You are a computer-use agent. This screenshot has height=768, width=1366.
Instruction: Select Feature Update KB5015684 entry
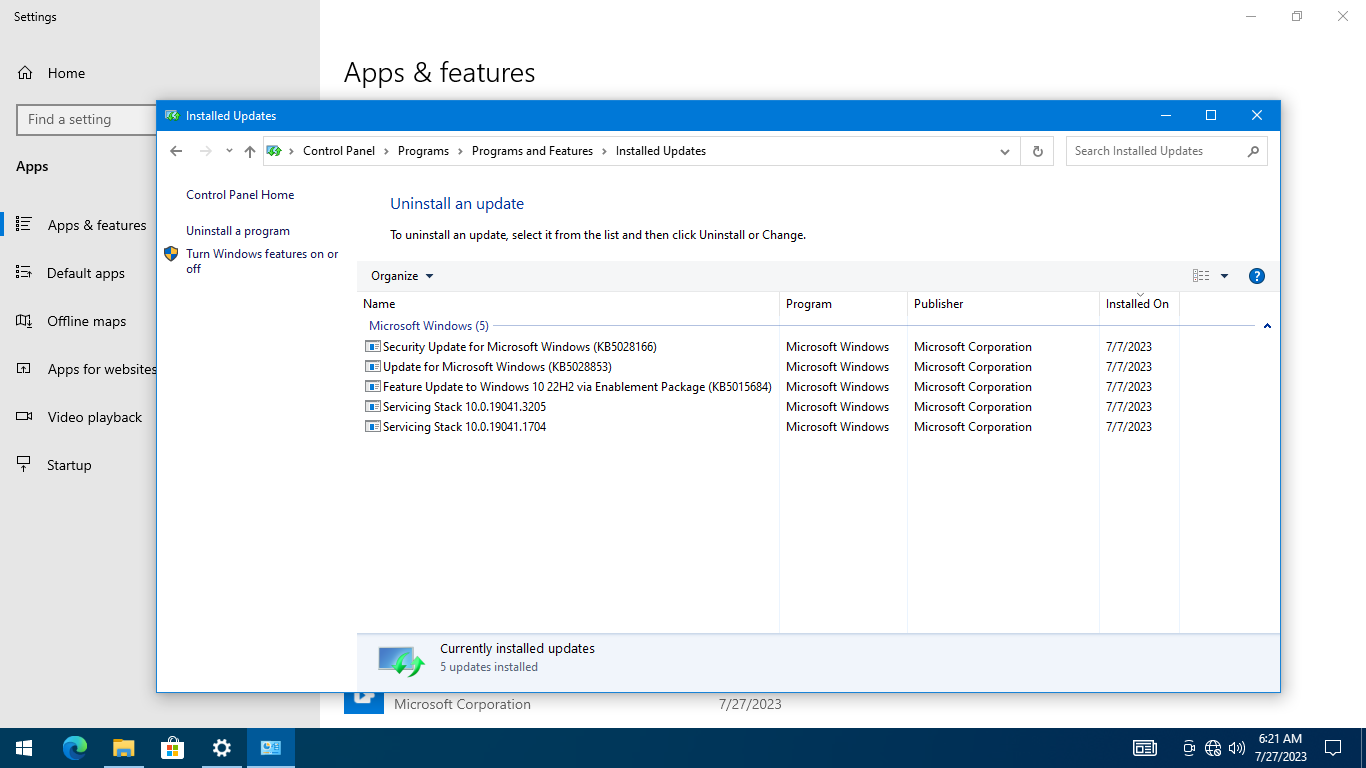[767, 387]
